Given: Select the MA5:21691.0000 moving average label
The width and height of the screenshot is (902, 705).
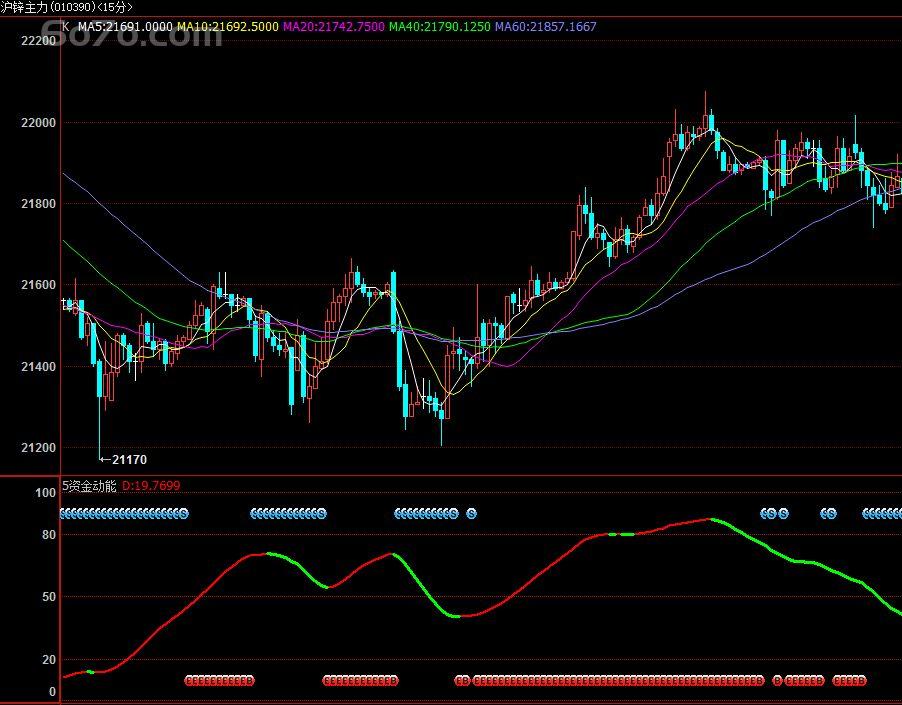Looking at the screenshot, I should tap(125, 26).
